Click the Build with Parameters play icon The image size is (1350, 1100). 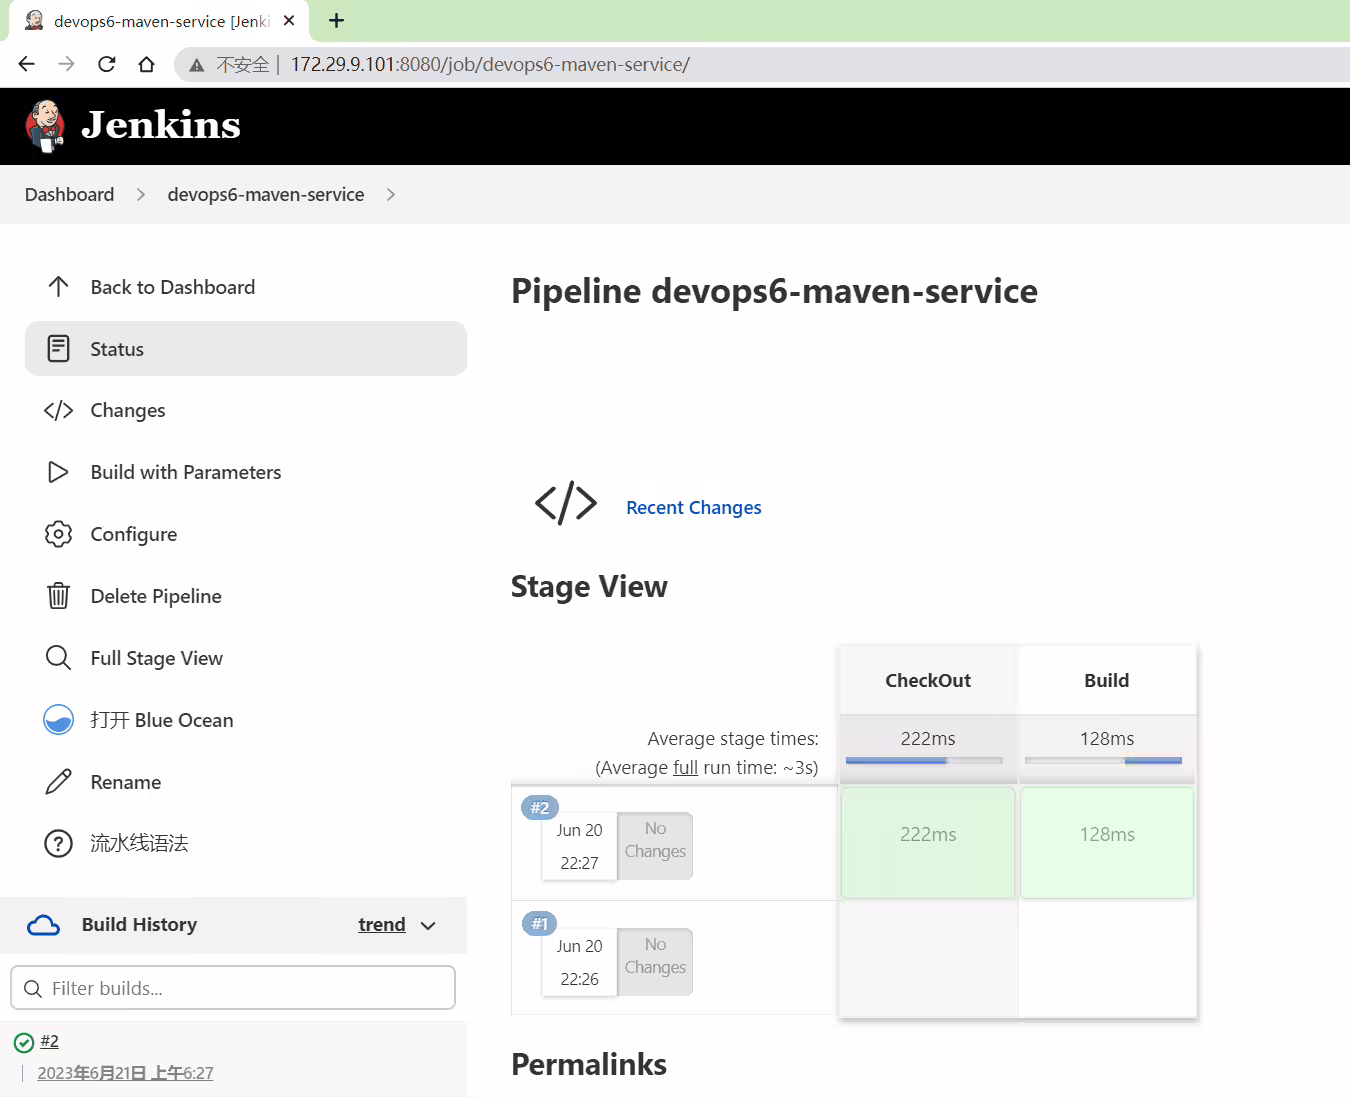59,472
